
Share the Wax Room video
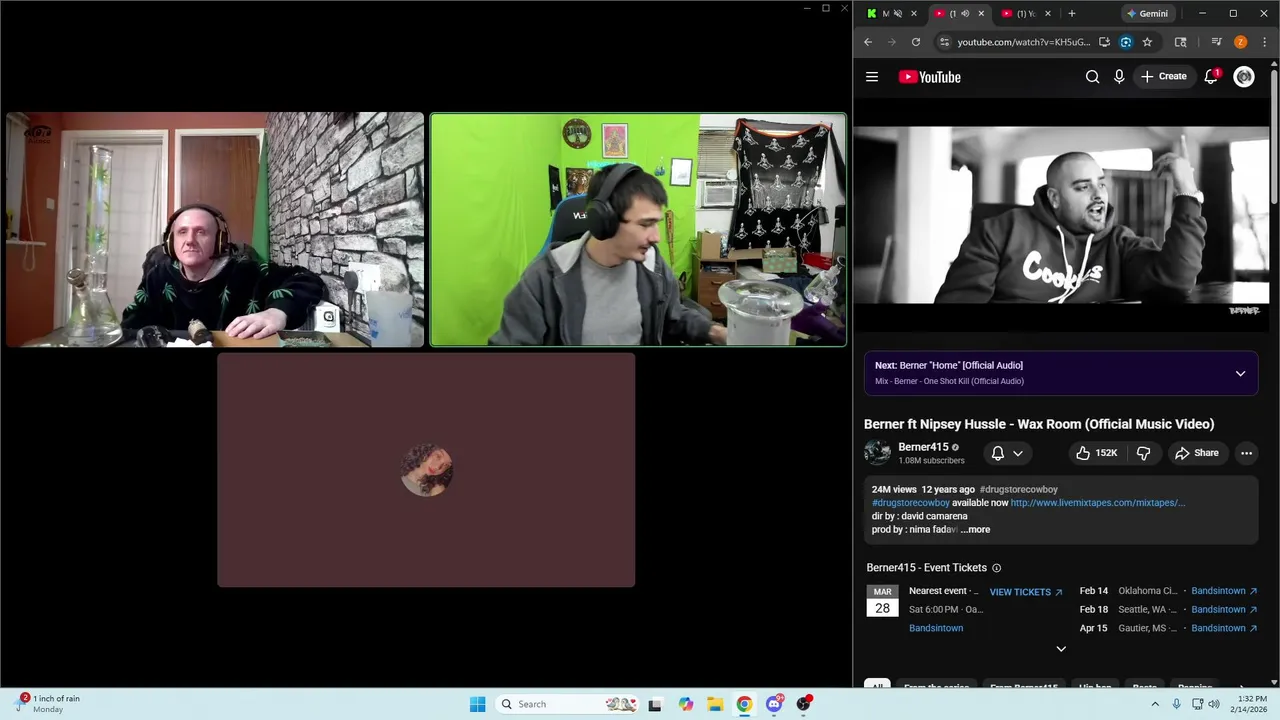click(x=1197, y=453)
